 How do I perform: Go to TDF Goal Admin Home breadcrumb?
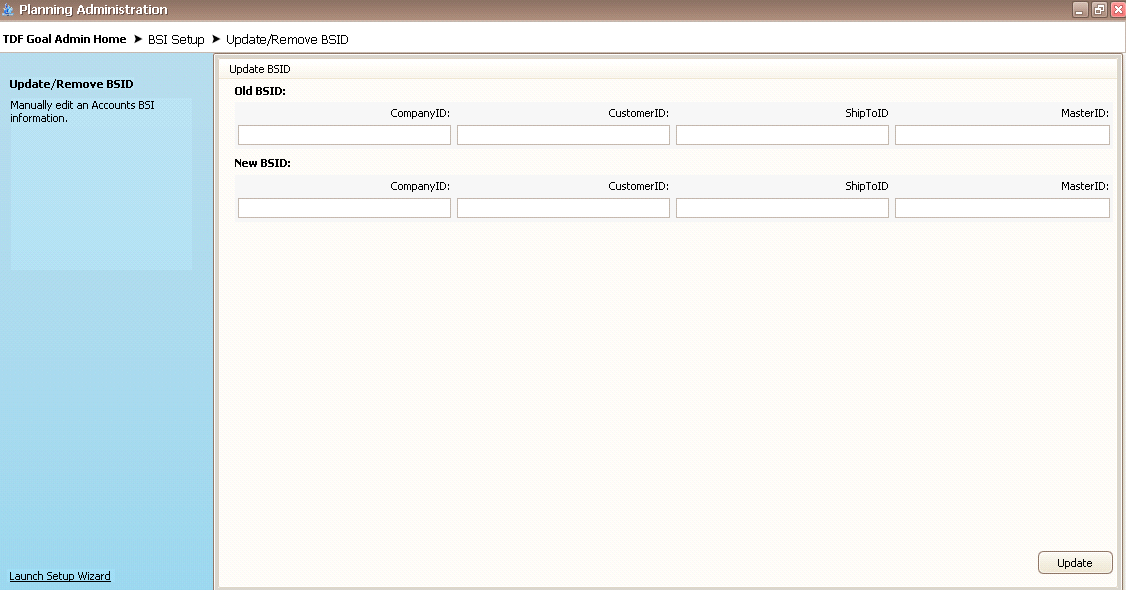(65, 39)
